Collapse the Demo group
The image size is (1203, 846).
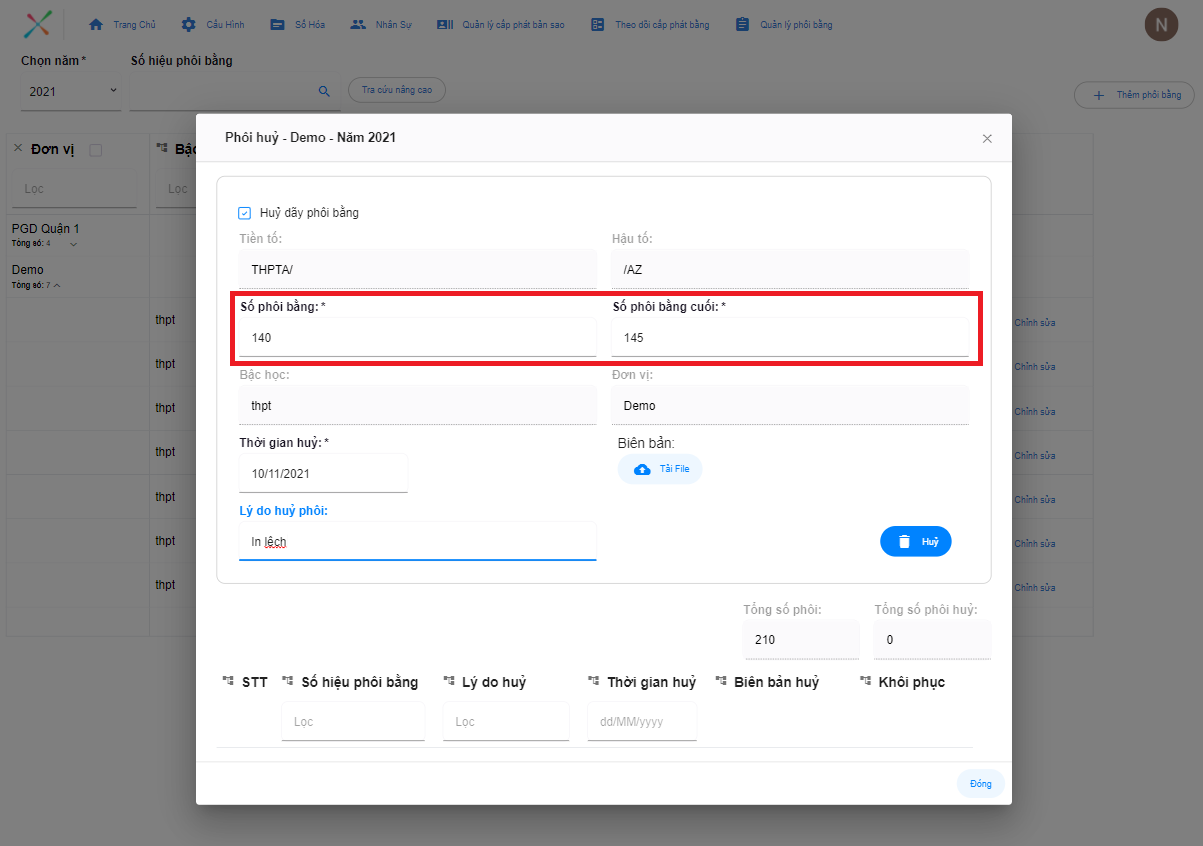coord(57,286)
